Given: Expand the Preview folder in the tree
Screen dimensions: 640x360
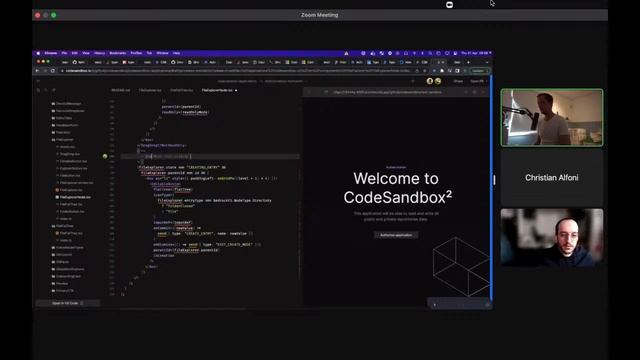Looking at the screenshot, I should [61, 283].
